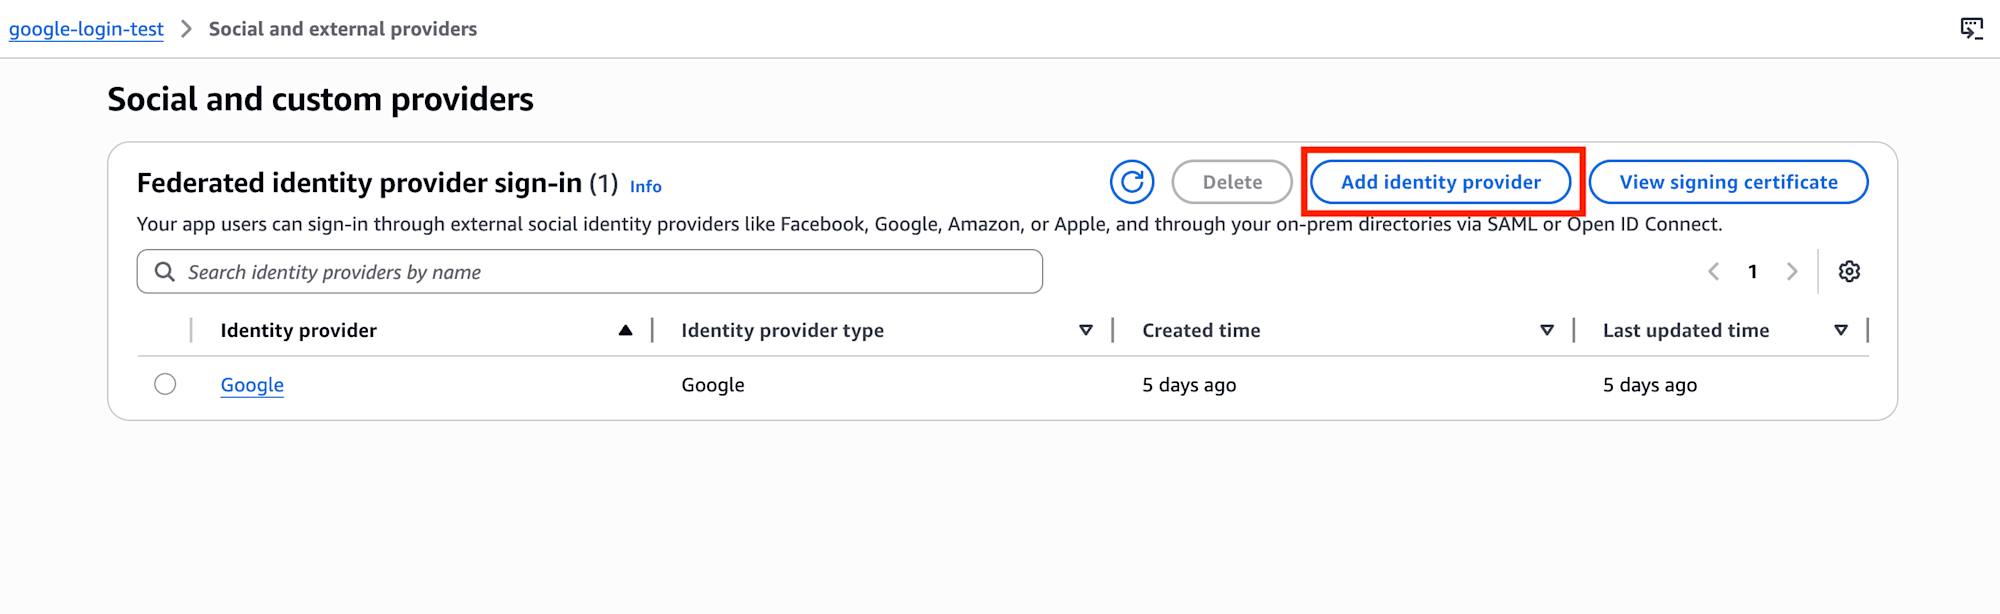The image size is (2000, 614).
Task: Sort by Last updated time arrow
Action: (1841, 330)
